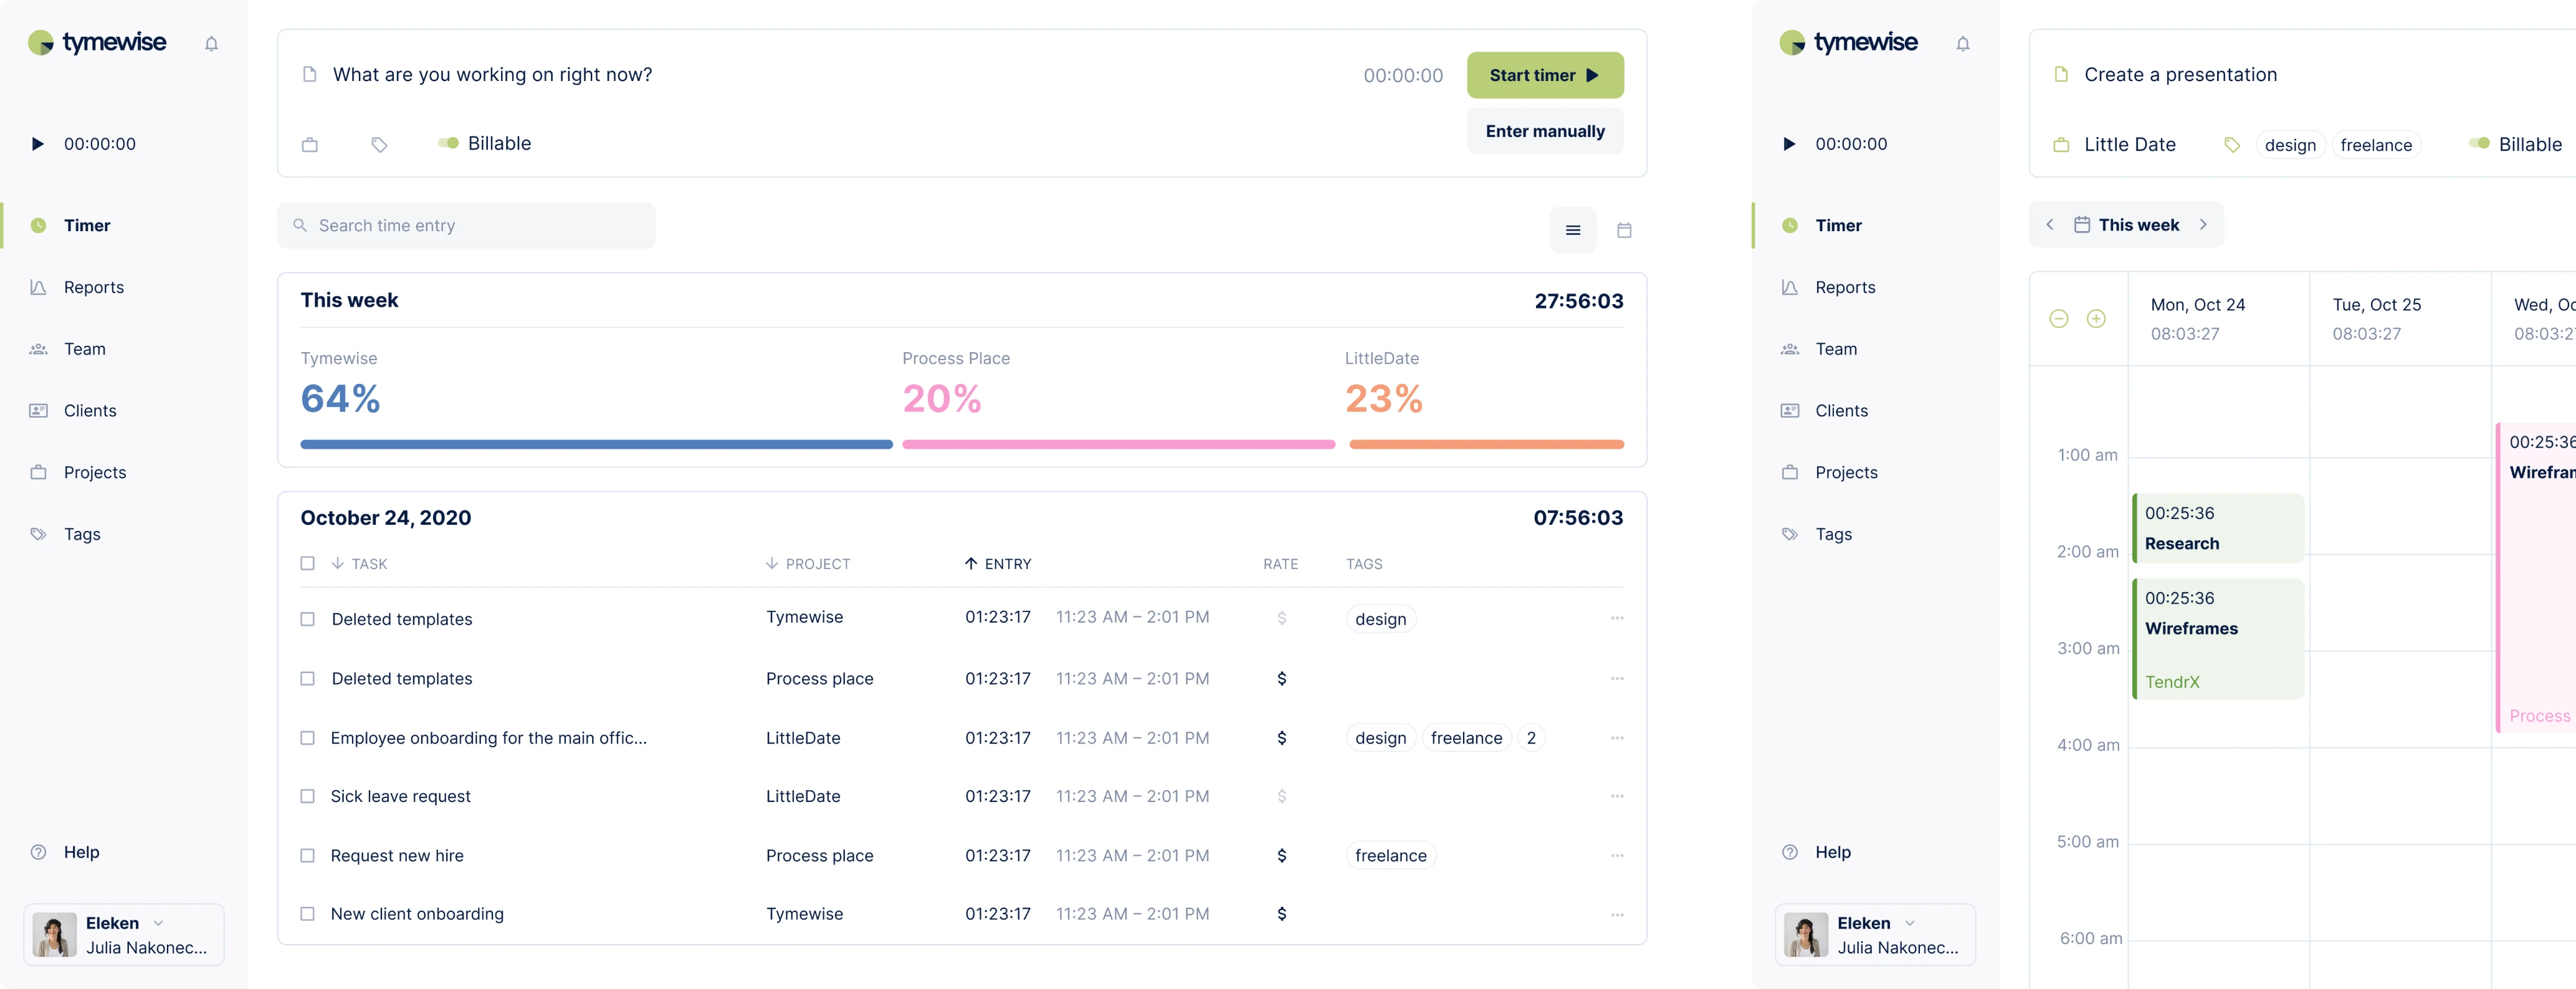Click the Search time entry field
The width and height of the screenshot is (2576, 989).
tap(466, 226)
